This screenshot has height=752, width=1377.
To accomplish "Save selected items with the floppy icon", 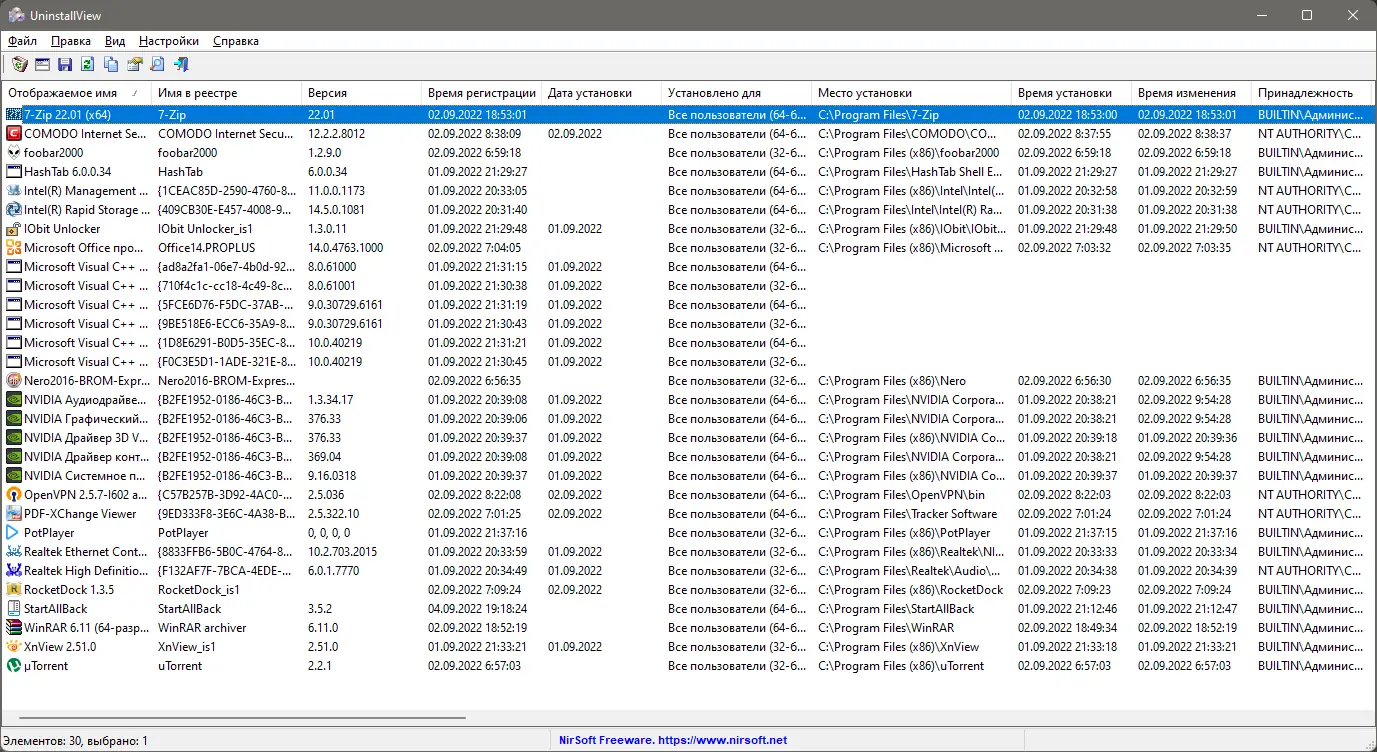I will (x=65, y=65).
